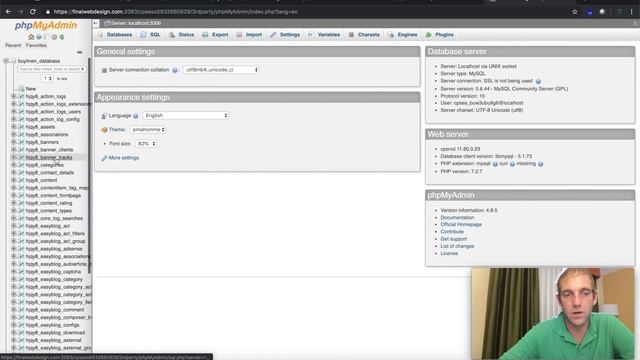Click the Server localhost breadcrumb icon
Screen dimensions: 640x360
[x=107, y=23]
